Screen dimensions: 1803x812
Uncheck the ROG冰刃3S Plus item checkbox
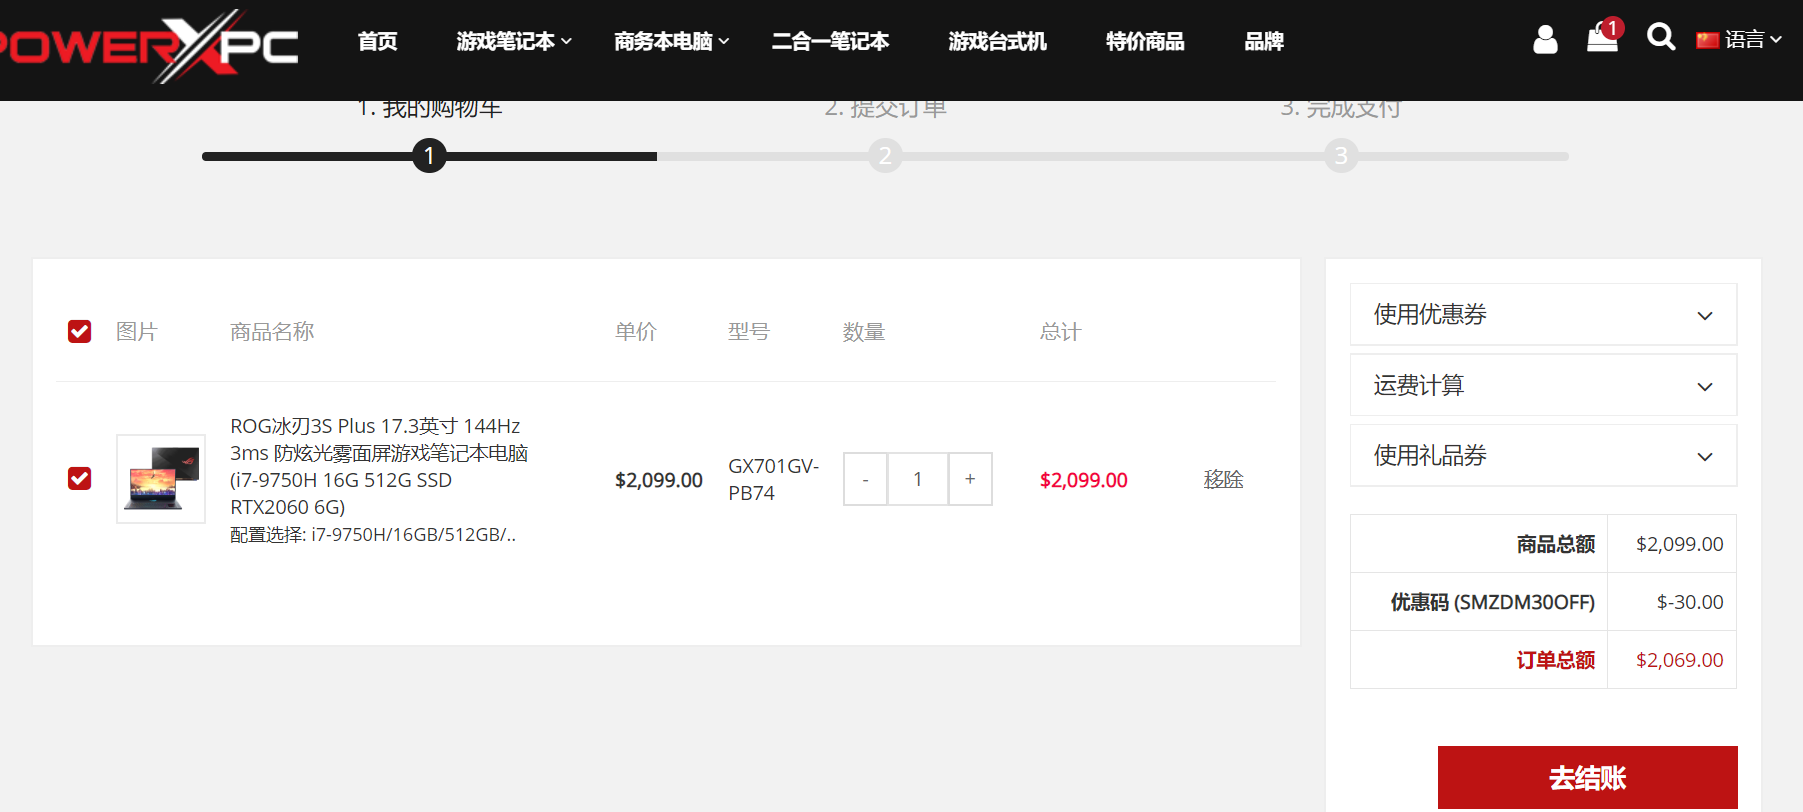79,478
